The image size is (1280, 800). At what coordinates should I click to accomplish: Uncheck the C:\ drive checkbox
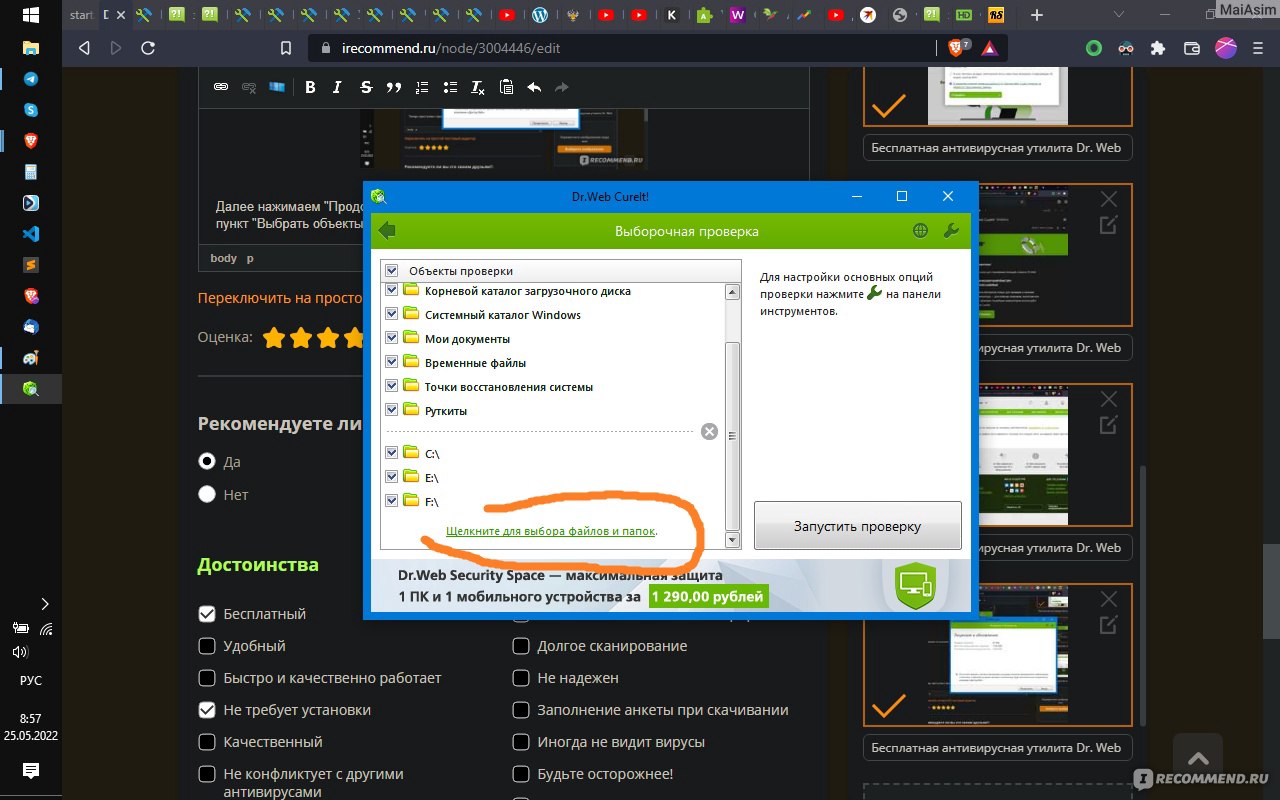(392, 453)
